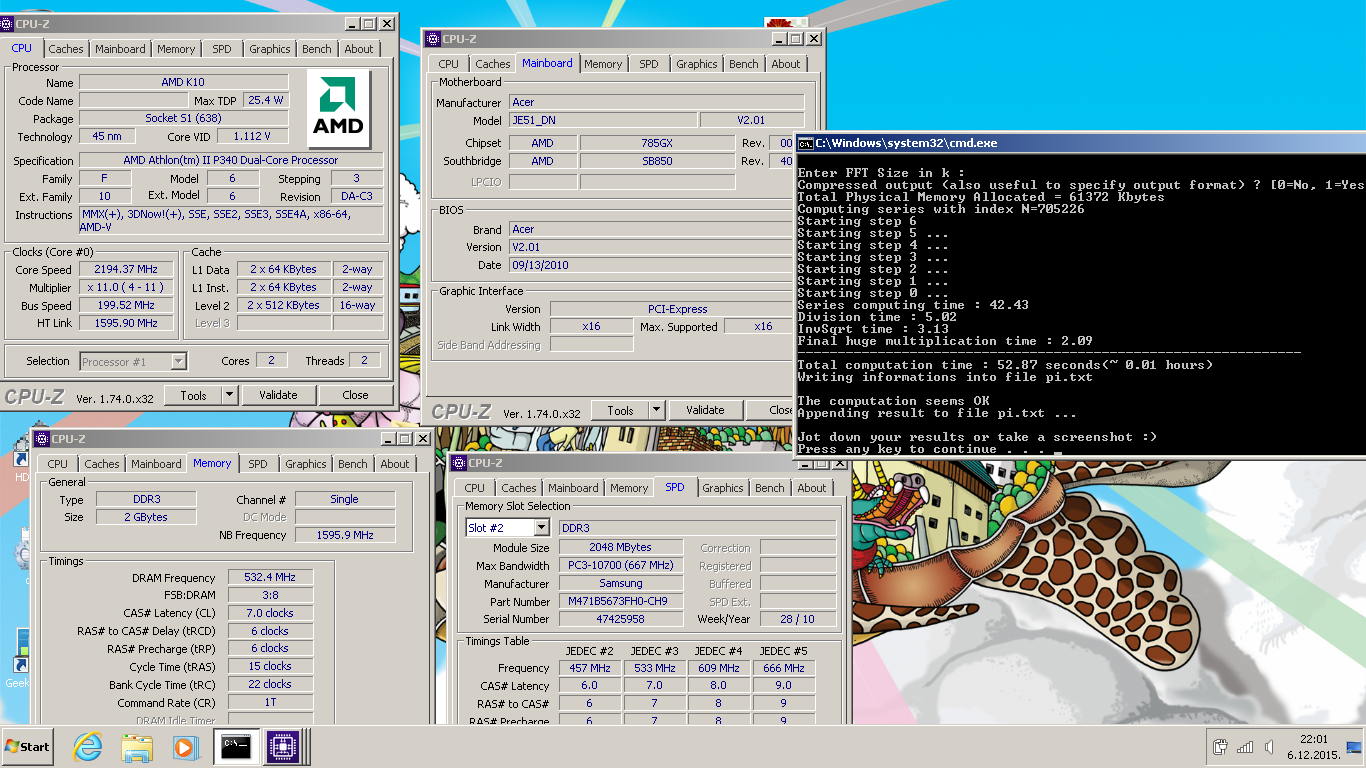Open About tab in the SPD window
Image resolution: width=1366 pixels, height=768 pixels.
812,488
